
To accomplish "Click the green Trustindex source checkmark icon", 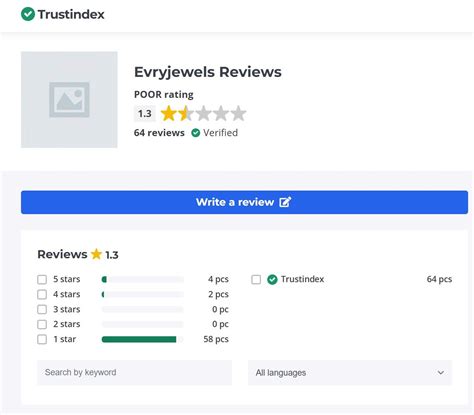I will (272, 279).
